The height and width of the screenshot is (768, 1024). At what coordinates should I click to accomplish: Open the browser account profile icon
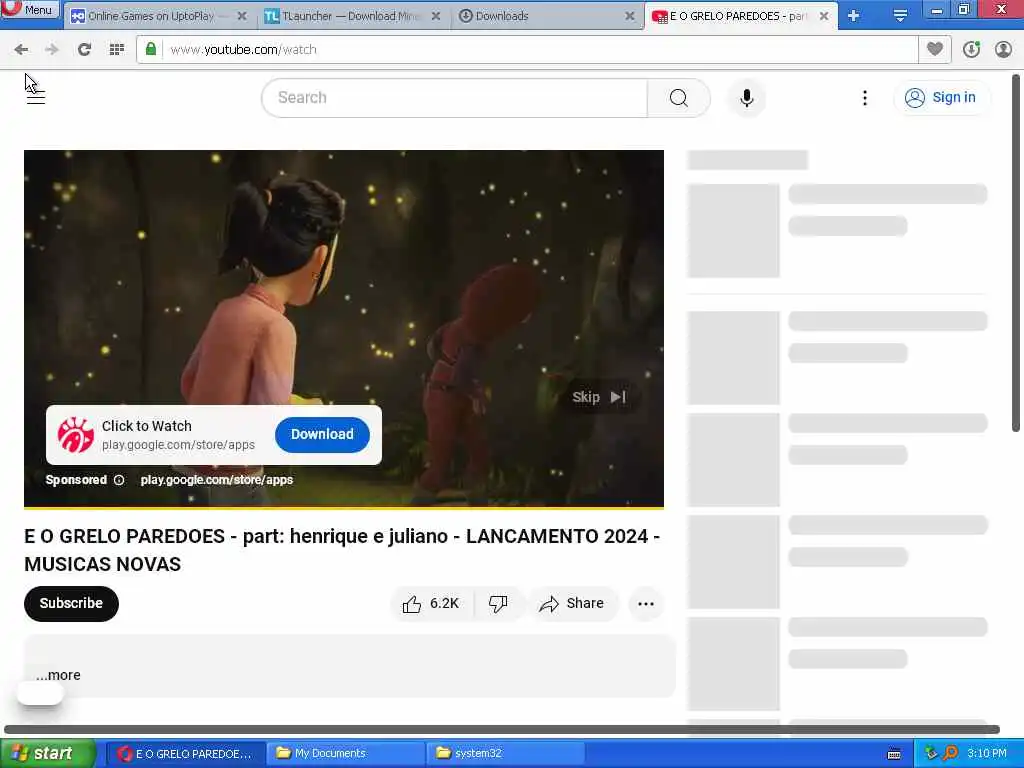point(1003,49)
